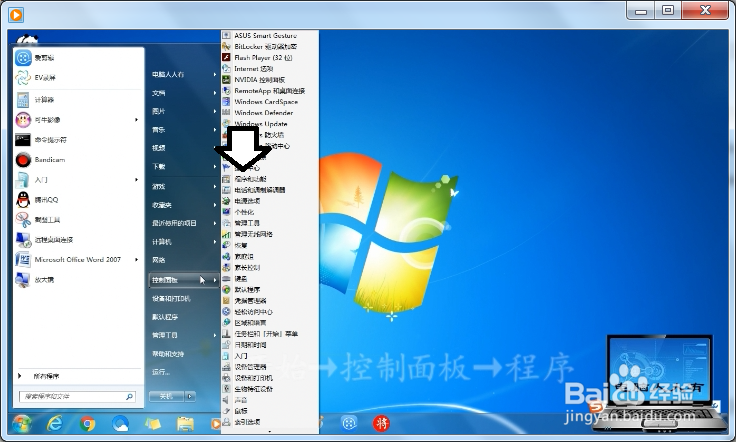Expand the 图片 submenu arrow
The image size is (736, 442).
coord(215,111)
